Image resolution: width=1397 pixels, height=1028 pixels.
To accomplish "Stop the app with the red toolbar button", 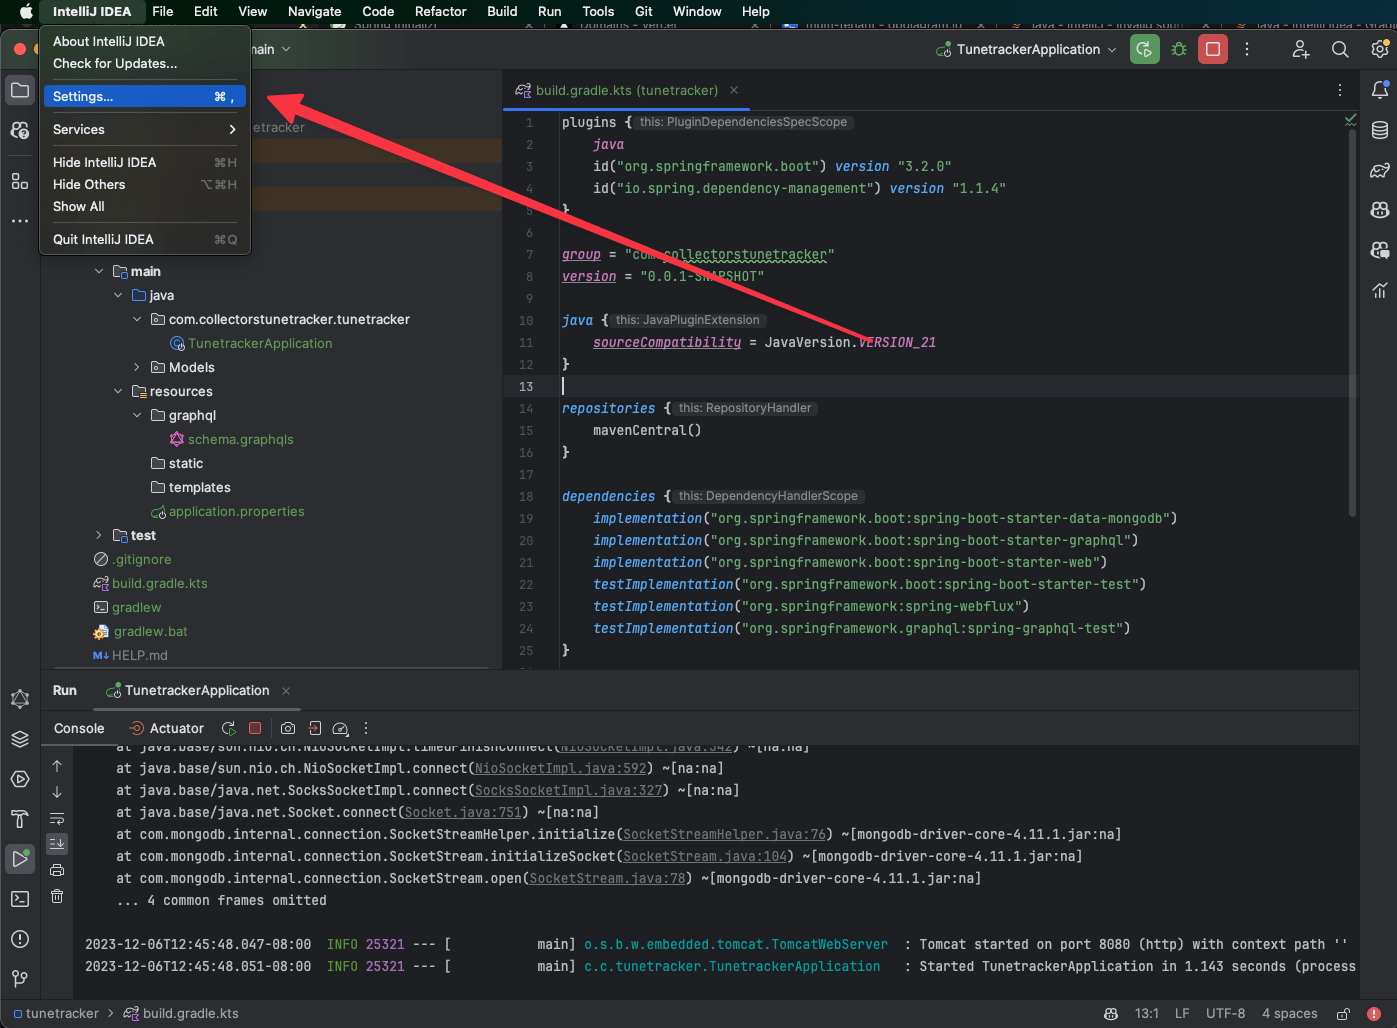I will (x=1213, y=49).
